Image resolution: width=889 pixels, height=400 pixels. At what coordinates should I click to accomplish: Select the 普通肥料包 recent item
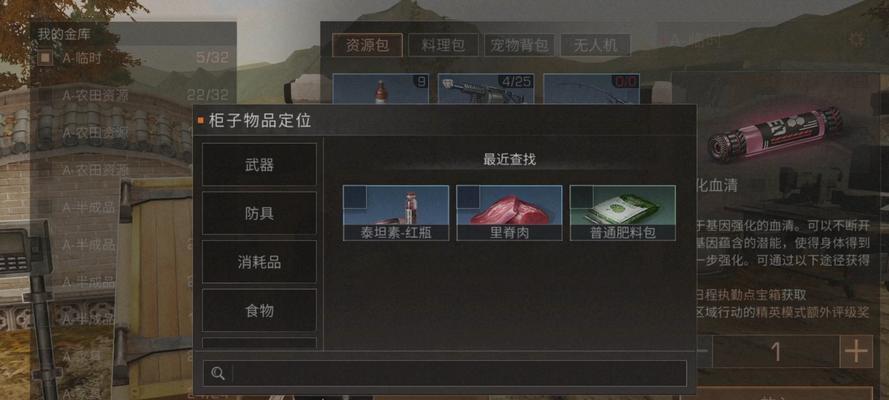(x=623, y=213)
